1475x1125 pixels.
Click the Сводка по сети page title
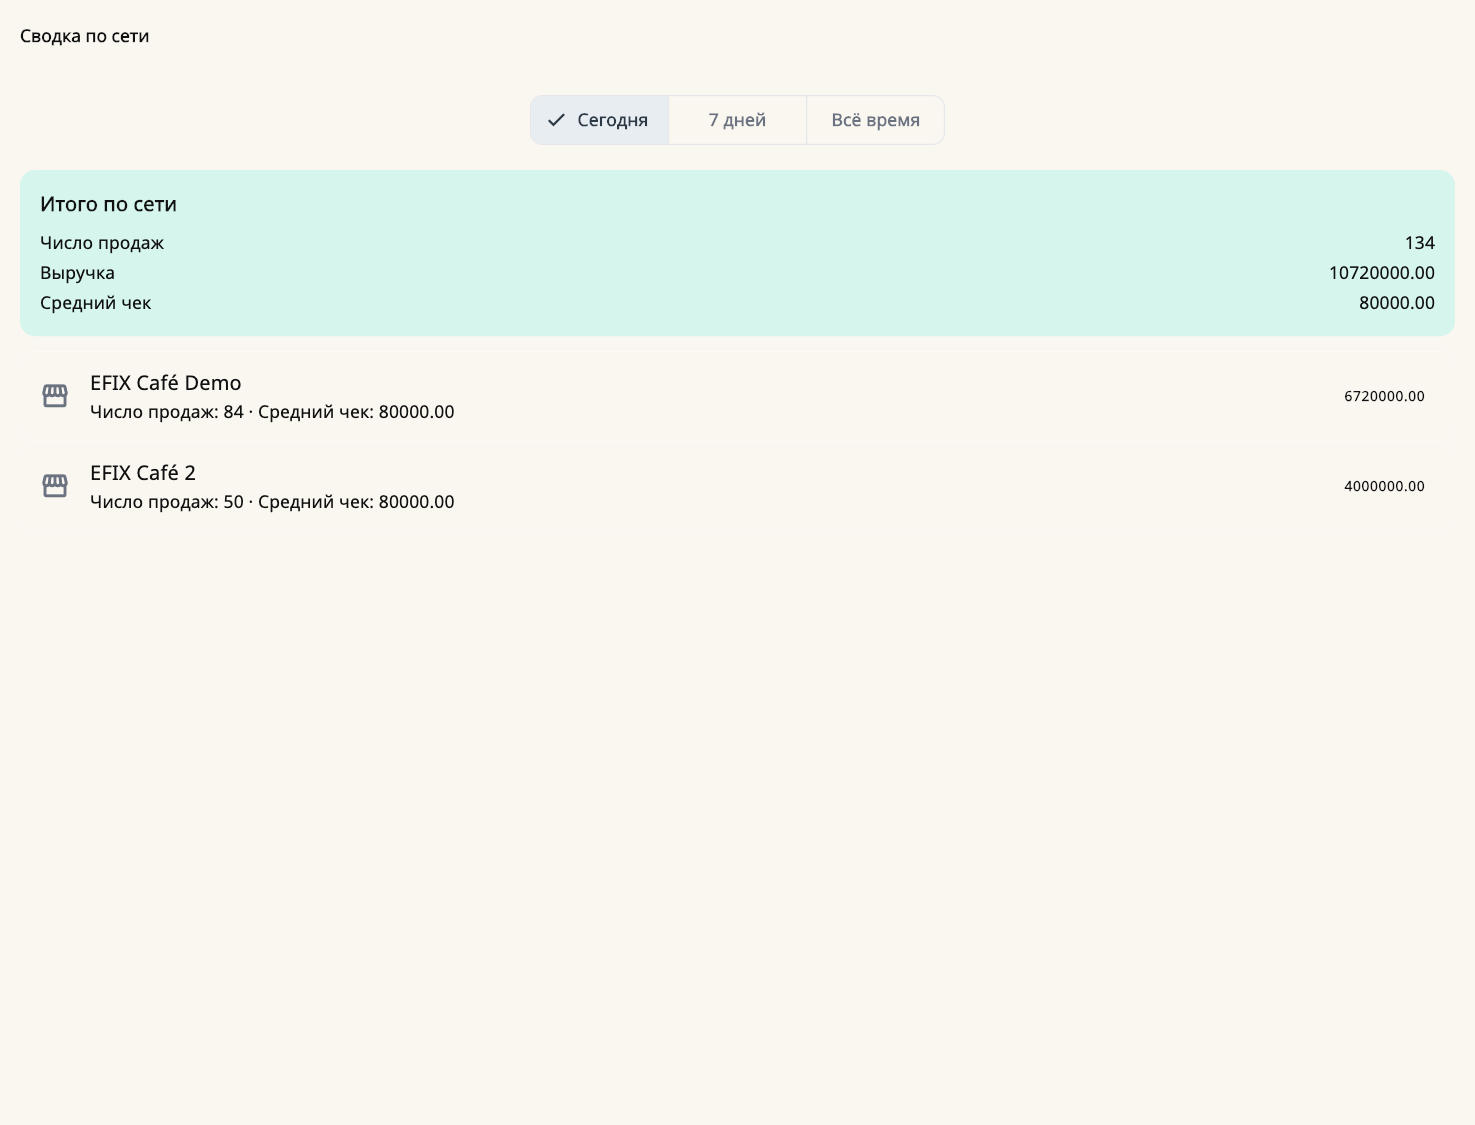tap(85, 36)
